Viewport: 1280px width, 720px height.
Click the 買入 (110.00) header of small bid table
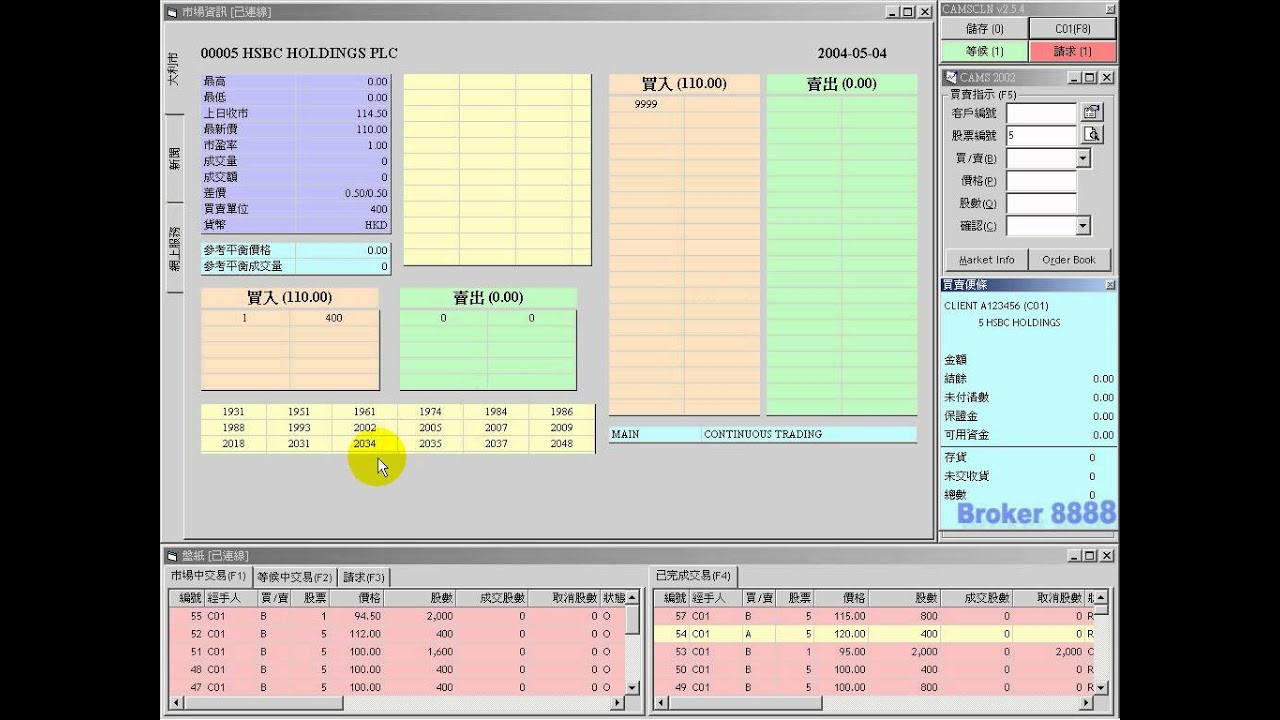[290, 298]
